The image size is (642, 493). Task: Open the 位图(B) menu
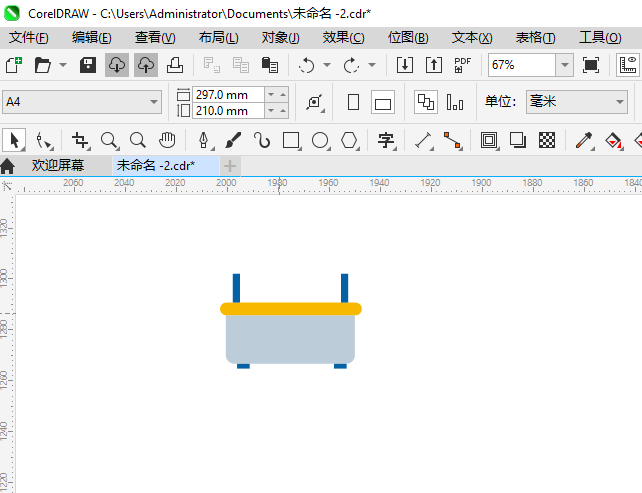click(x=408, y=38)
